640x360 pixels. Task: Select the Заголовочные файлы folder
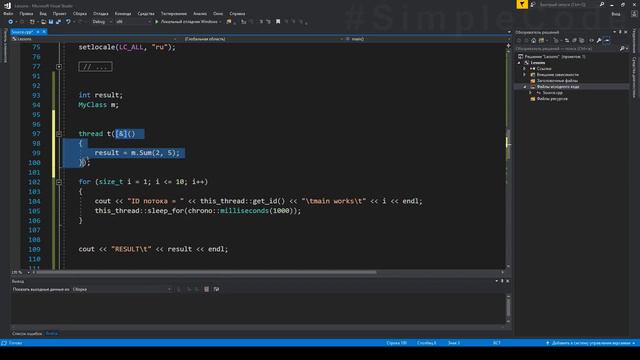click(557, 81)
